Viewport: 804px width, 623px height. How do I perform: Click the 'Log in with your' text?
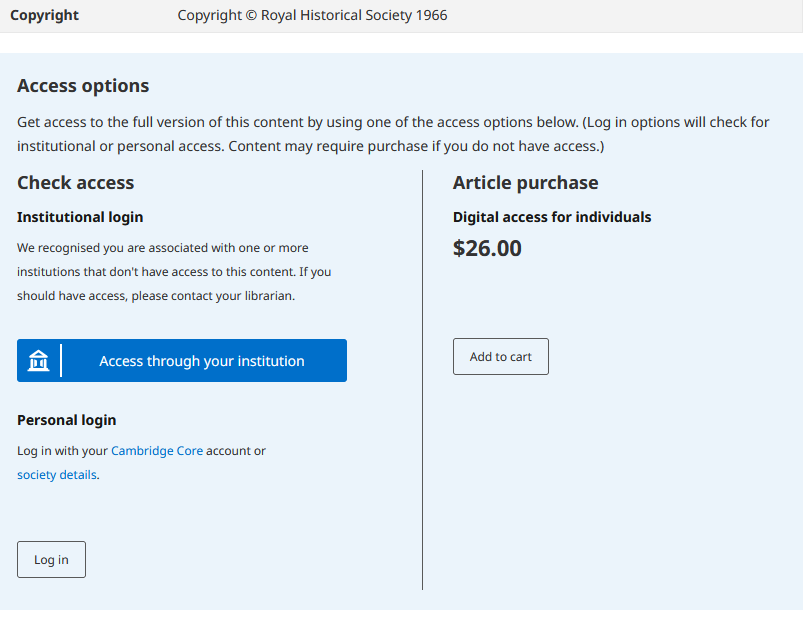[x=62, y=451]
